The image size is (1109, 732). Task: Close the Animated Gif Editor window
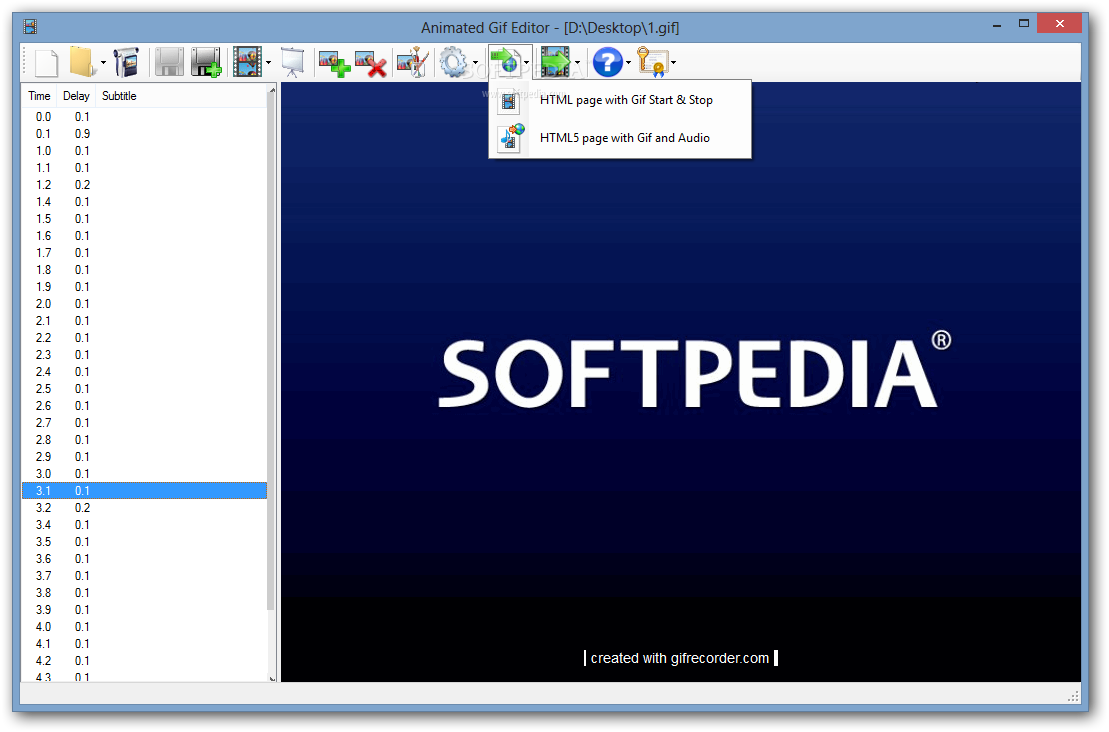pyautogui.click(x=1059, y=23)
